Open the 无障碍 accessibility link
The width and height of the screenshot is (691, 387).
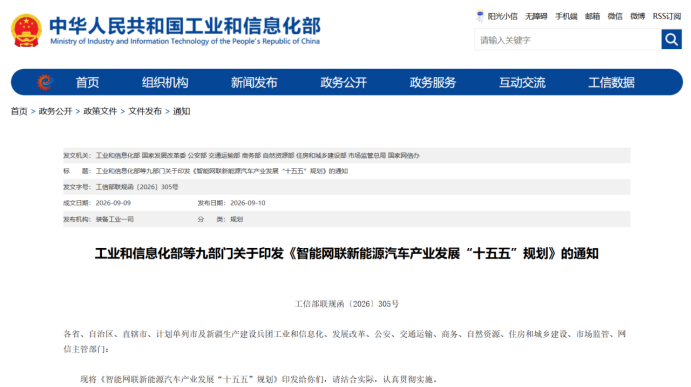click(536, 16)
